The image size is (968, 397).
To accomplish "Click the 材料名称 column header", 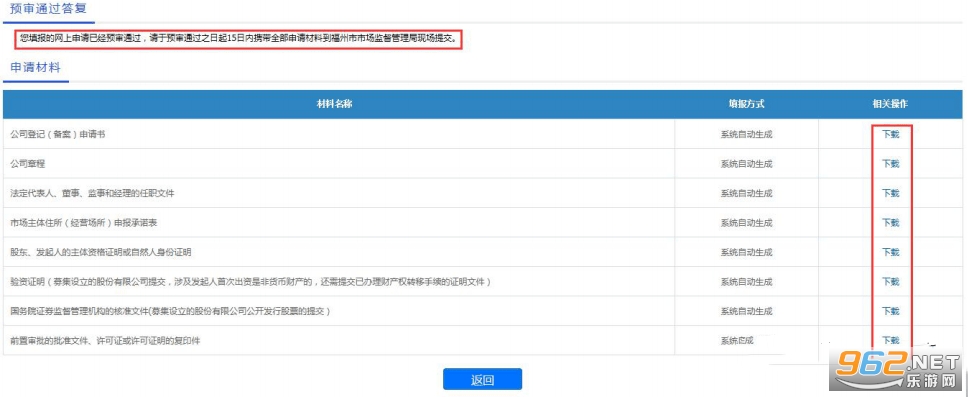I will [x=335, y=104].
